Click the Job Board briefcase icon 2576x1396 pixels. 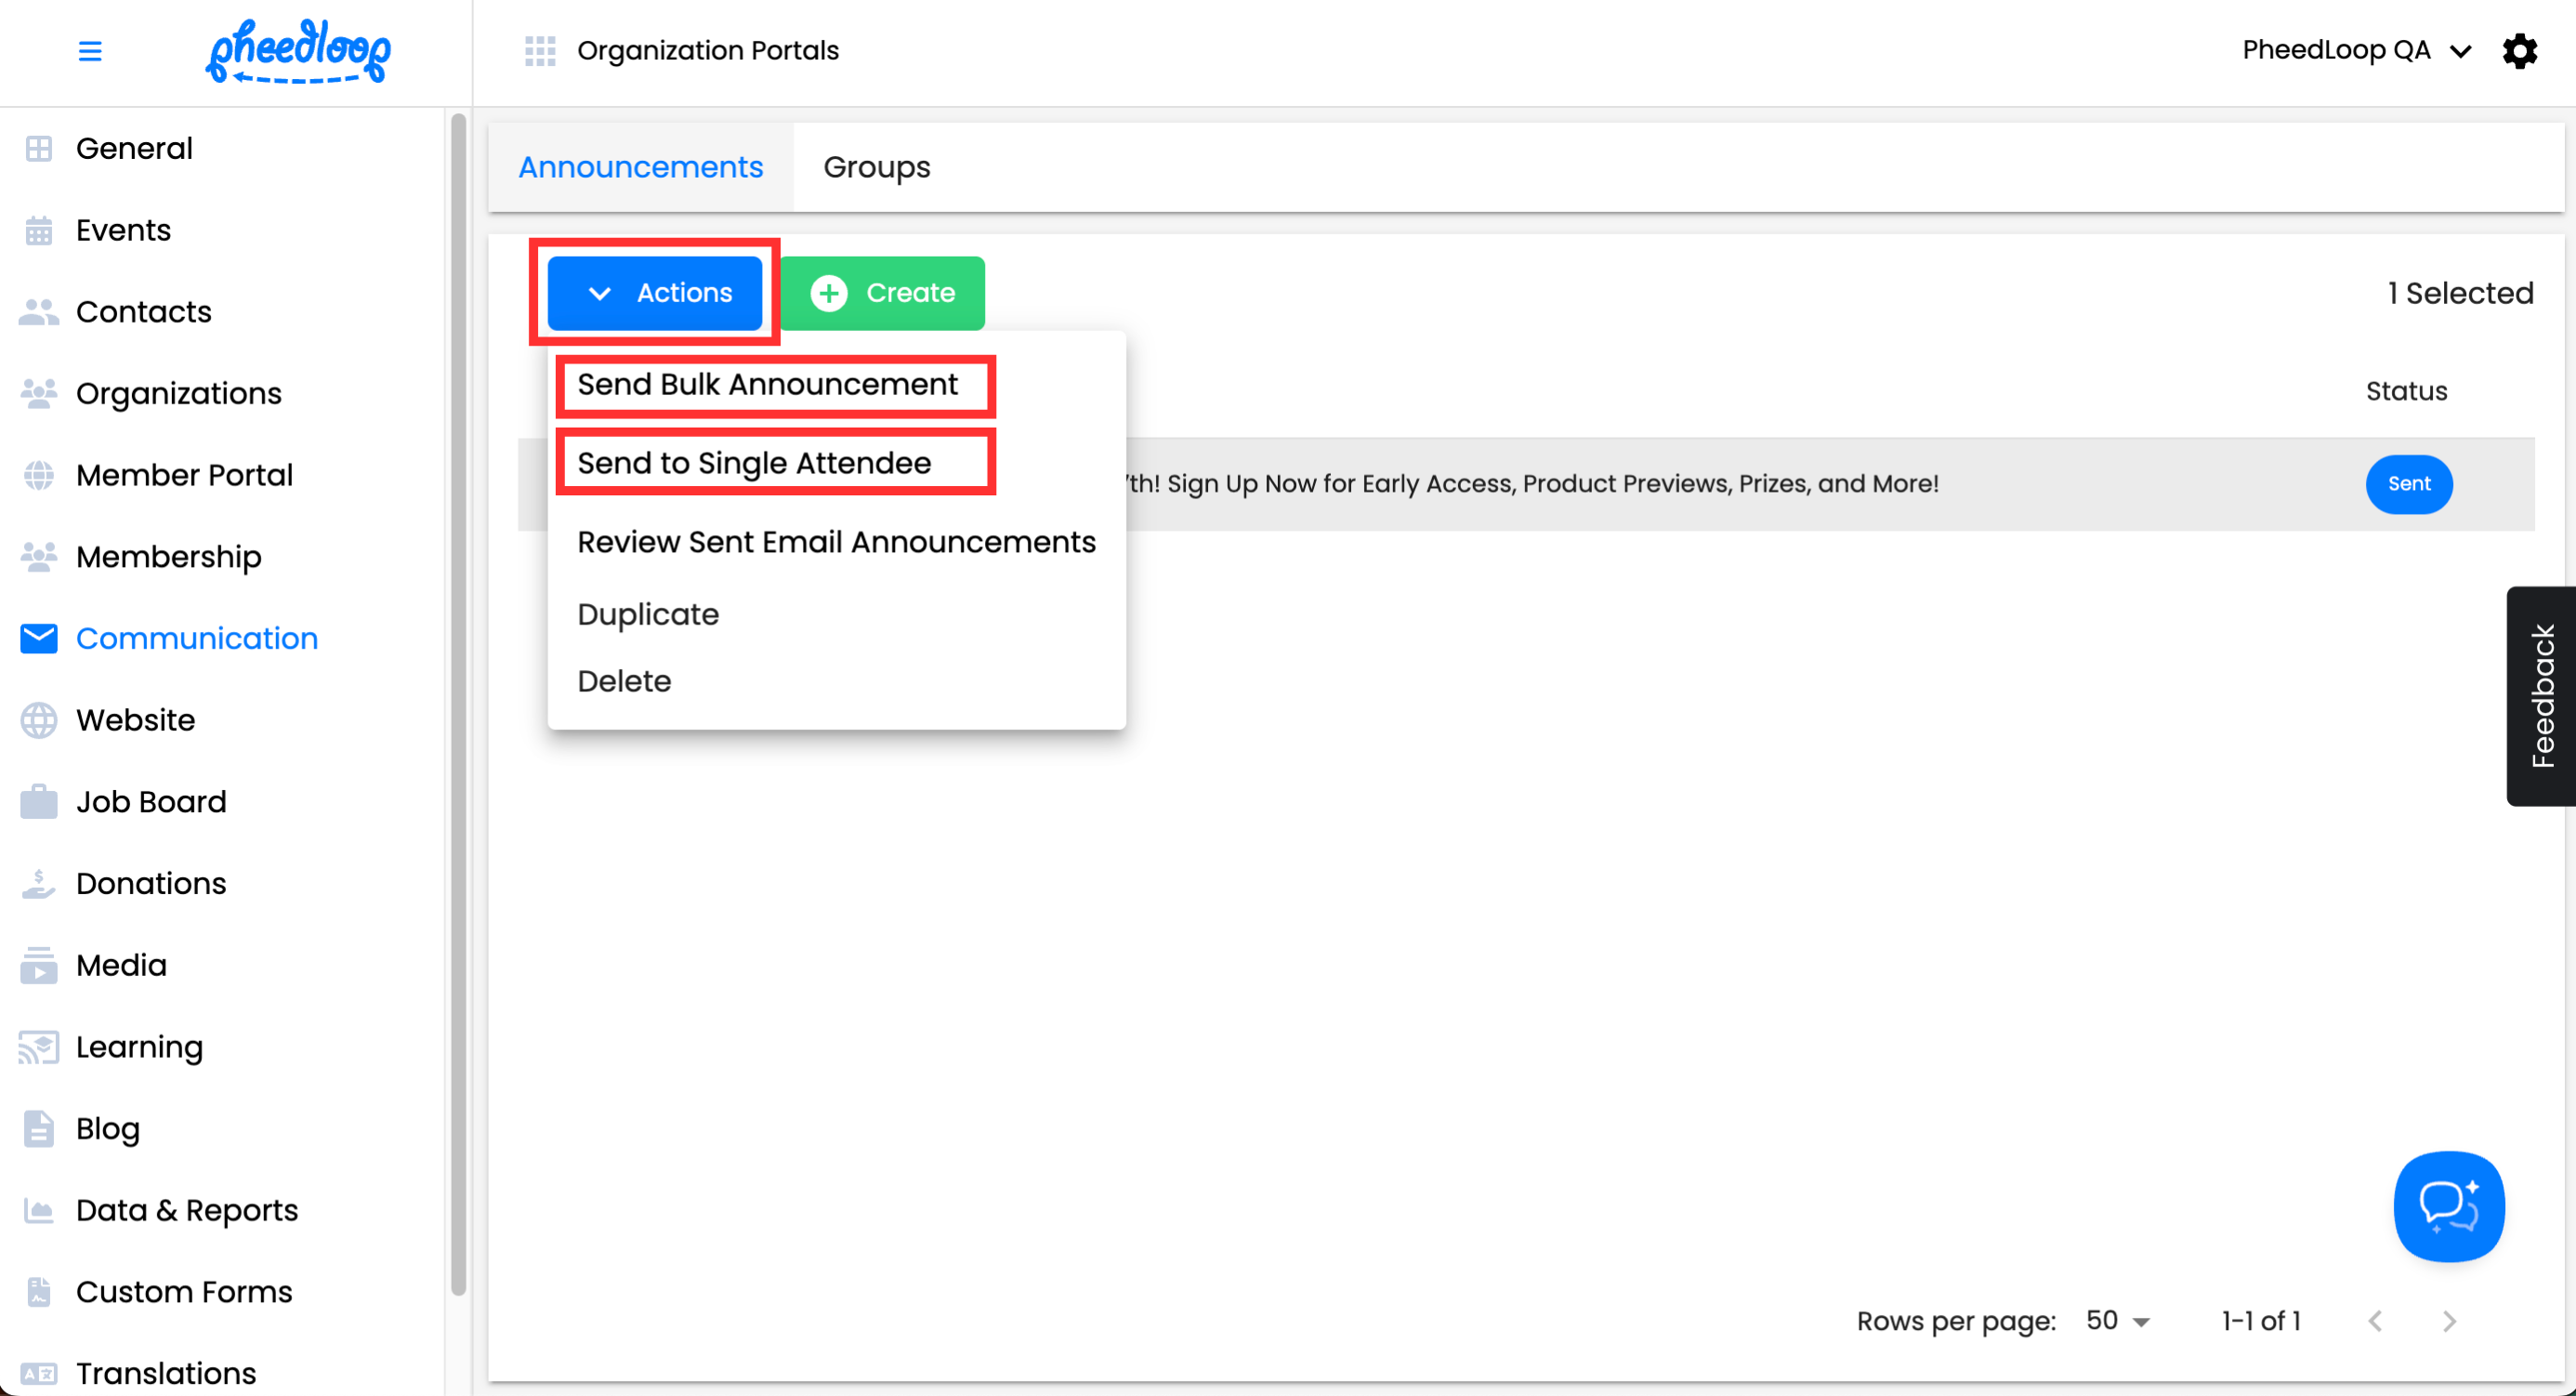click(x=39, y=802)
